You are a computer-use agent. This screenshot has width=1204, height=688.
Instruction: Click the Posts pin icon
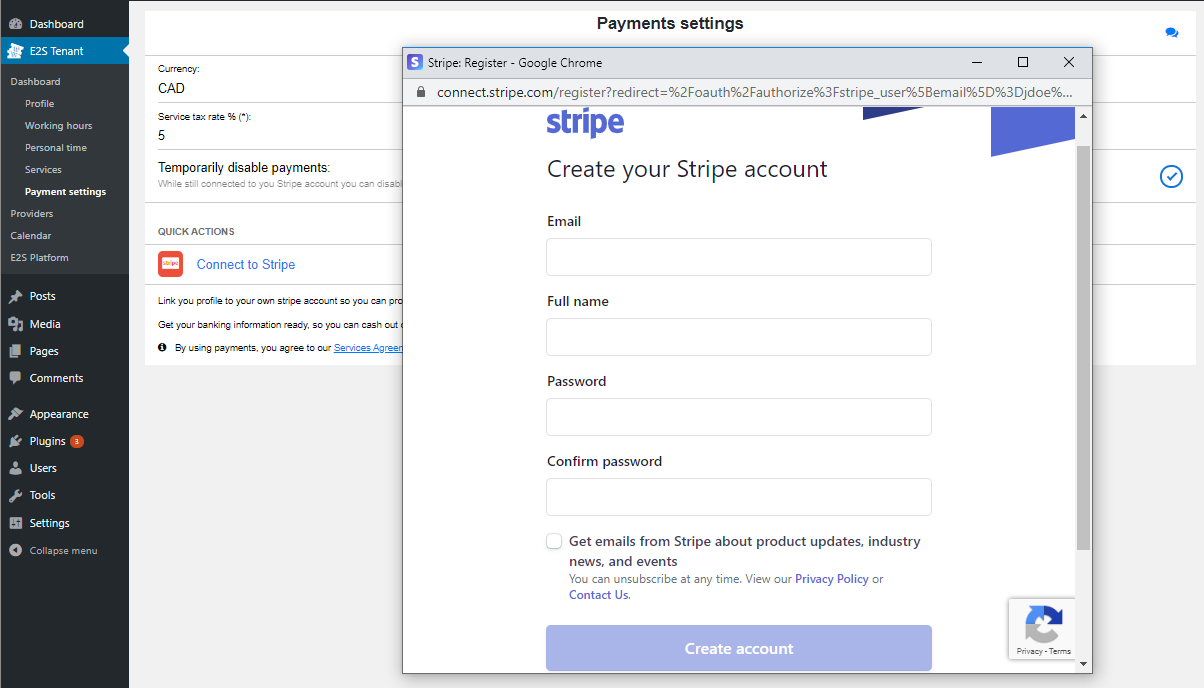(x=15, y=297)
